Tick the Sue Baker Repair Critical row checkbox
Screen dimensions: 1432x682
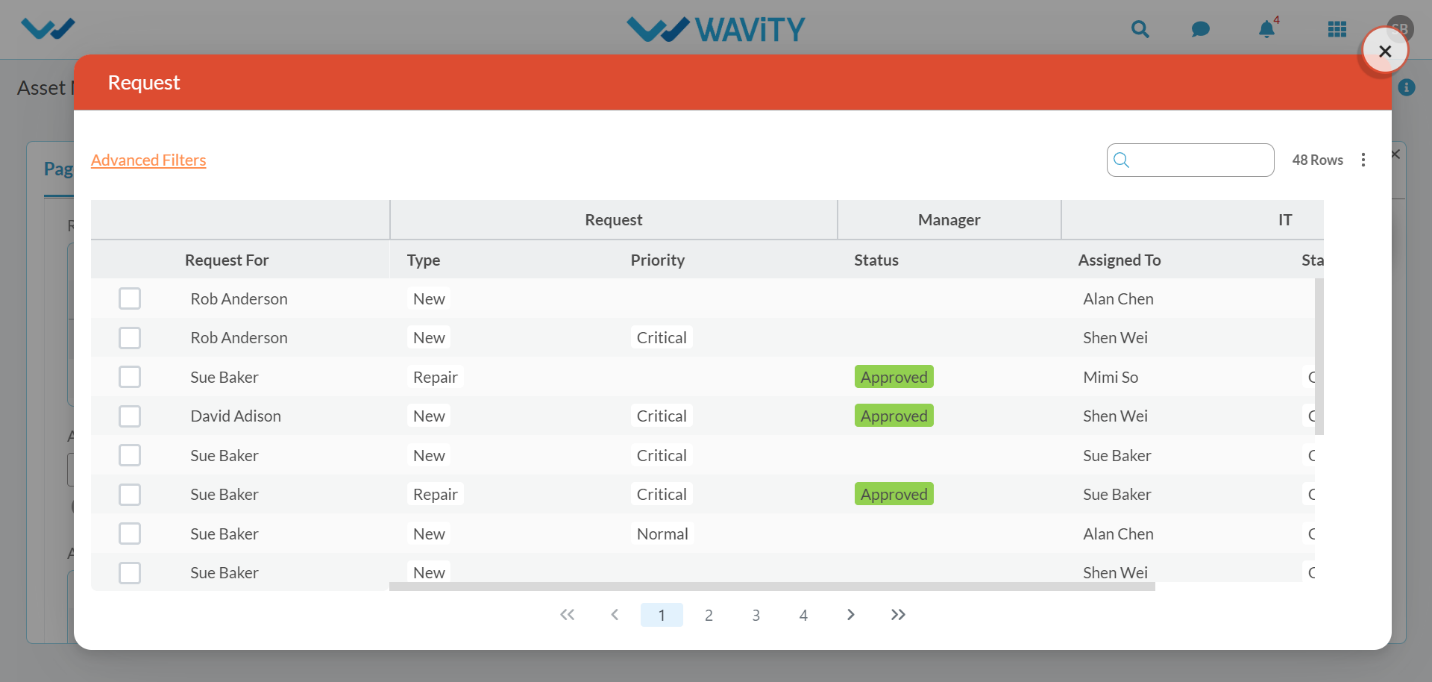130,494
